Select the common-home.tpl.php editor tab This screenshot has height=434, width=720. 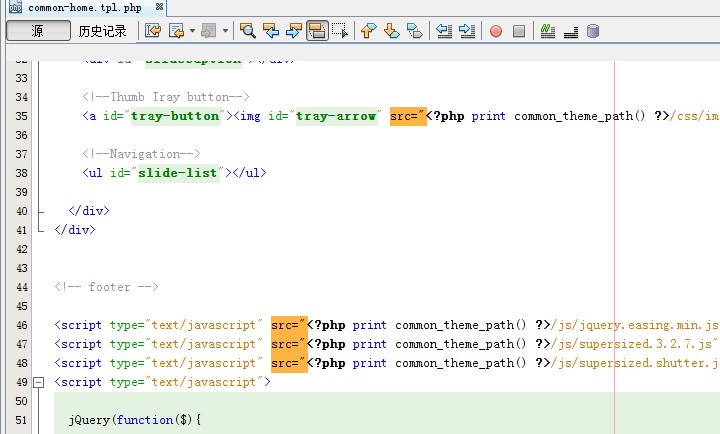coord(85,7)
